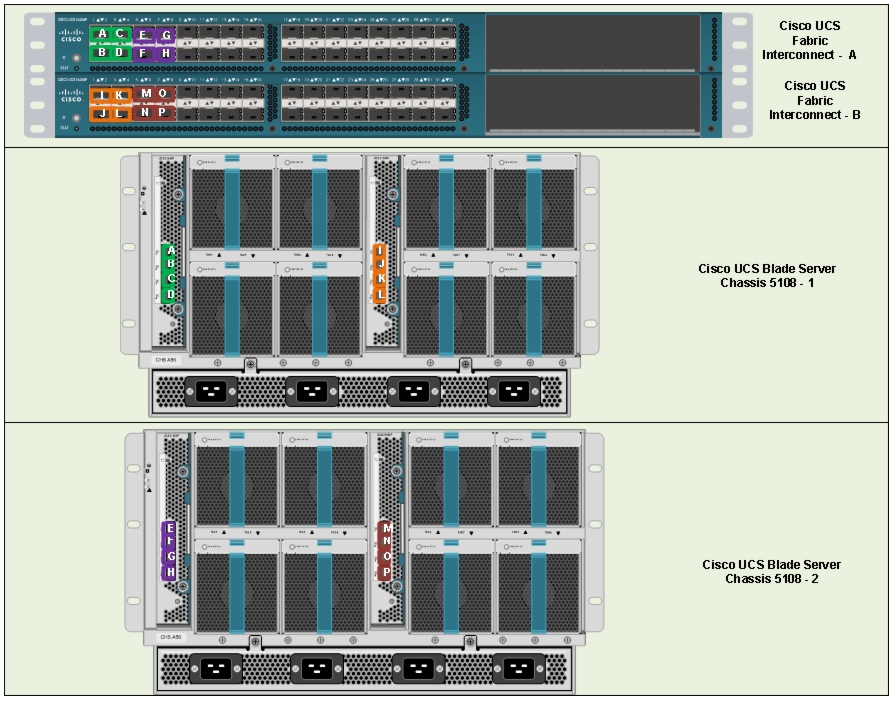Select purple IOM port F on Chassis 2

pos(169,542)
